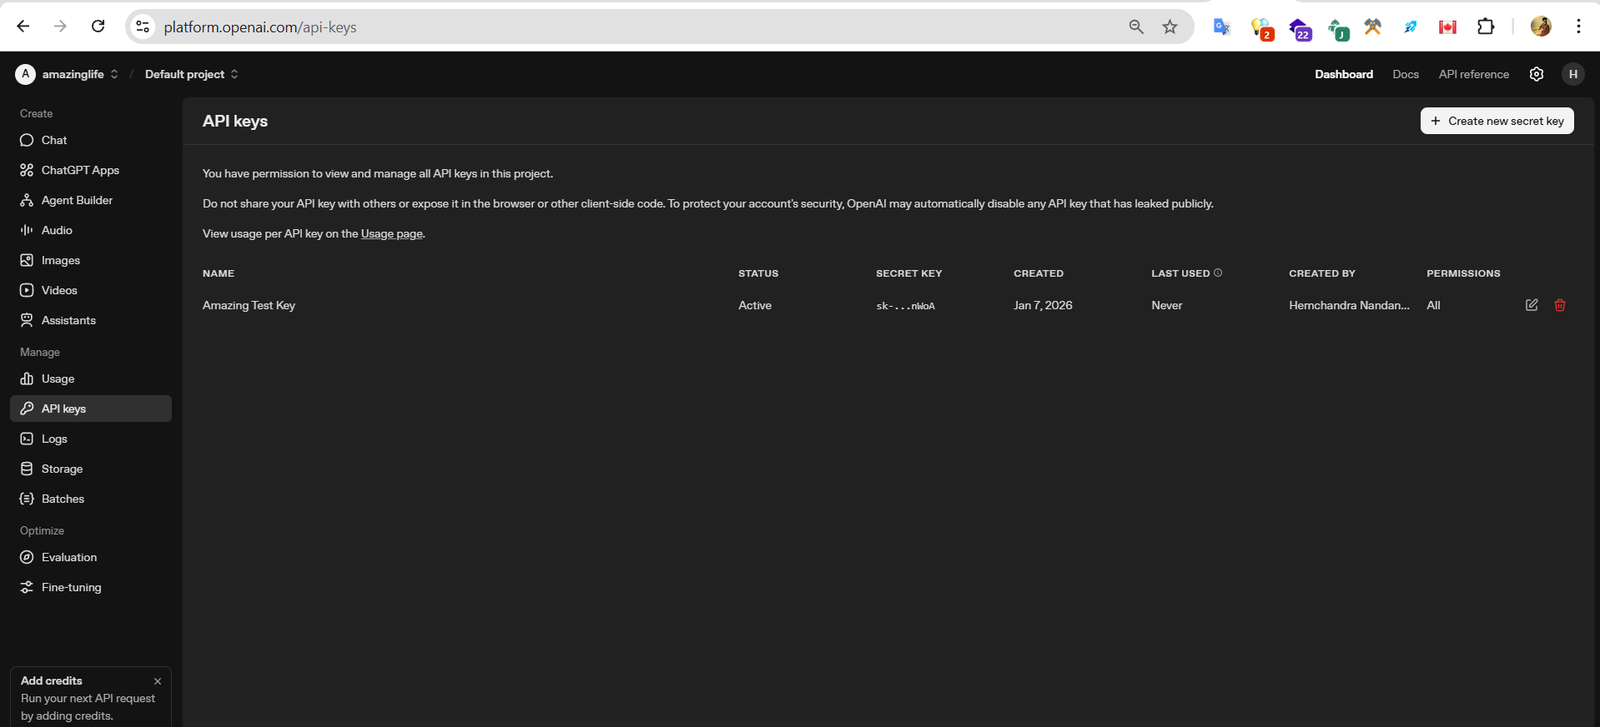The height and width of the screenshot is (727, 1600).
Task: Open Chrome three-dot menu
Action: tap(1578, 27)
